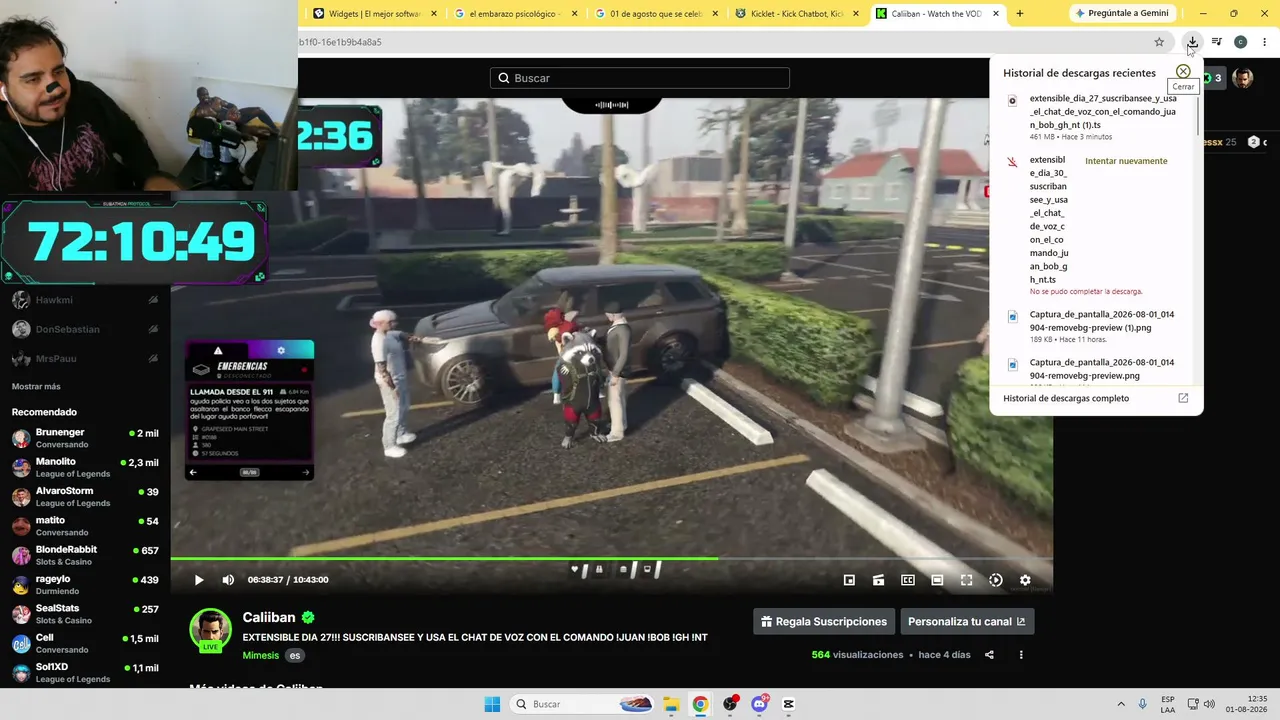
Task: Close the Kicklet tab
Action: [x=855, y=14]
